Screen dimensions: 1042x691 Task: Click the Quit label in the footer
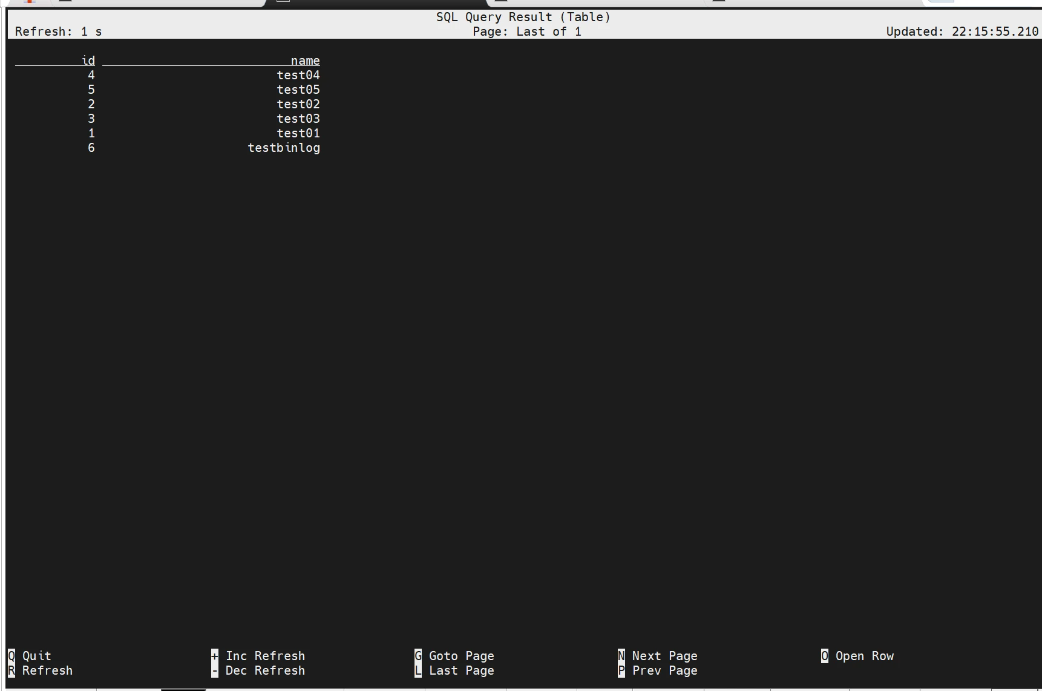pos(36,656)
